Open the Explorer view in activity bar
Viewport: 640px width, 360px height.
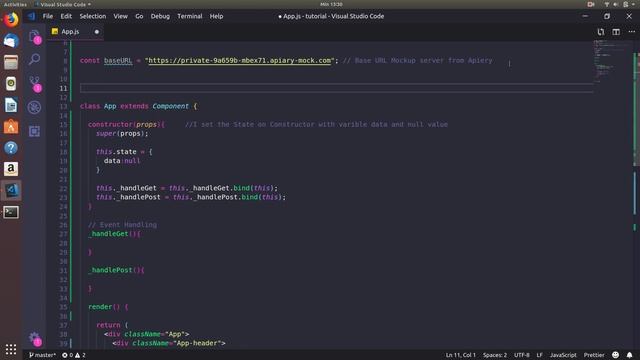point(34,36)
